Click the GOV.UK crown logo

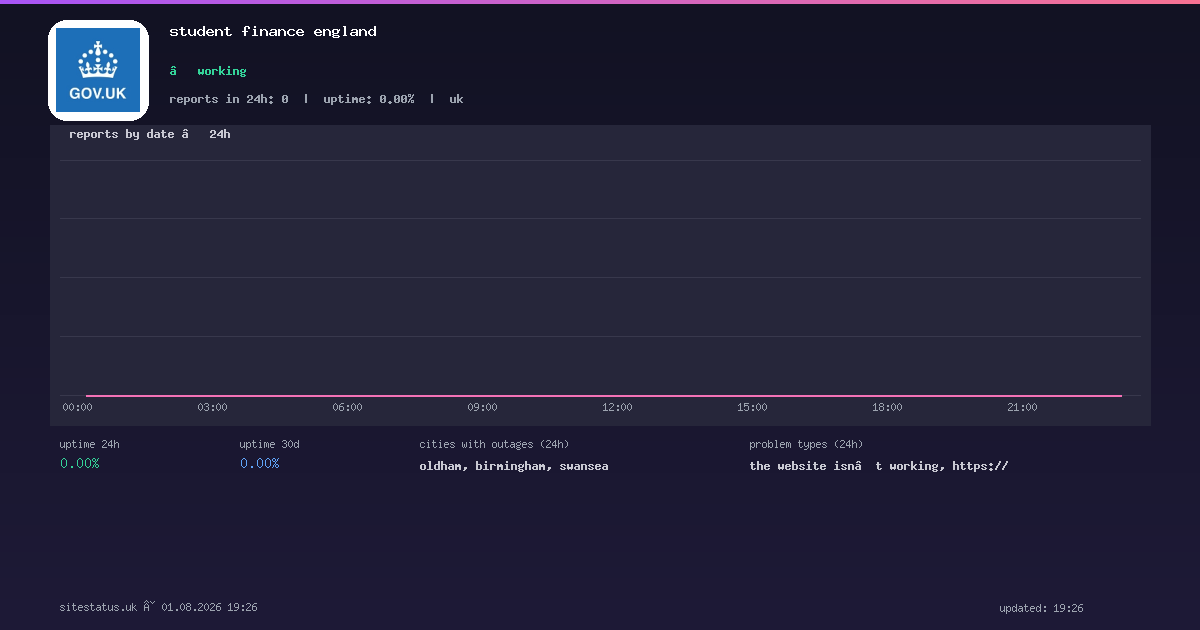98,70
